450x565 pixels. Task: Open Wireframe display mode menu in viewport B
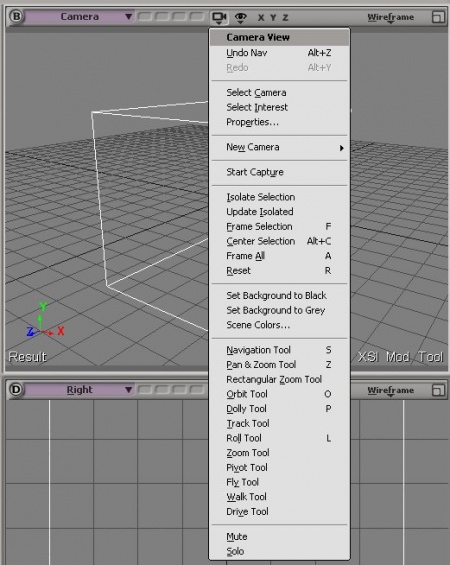[391, 17]
